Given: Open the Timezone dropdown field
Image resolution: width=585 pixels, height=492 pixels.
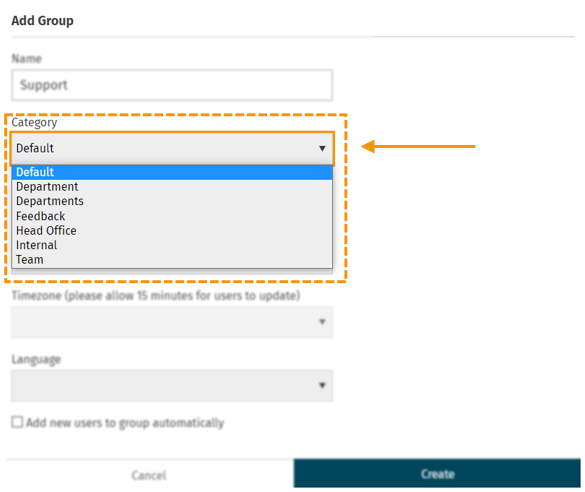Looking at the screenshot, I should point(172,322).
